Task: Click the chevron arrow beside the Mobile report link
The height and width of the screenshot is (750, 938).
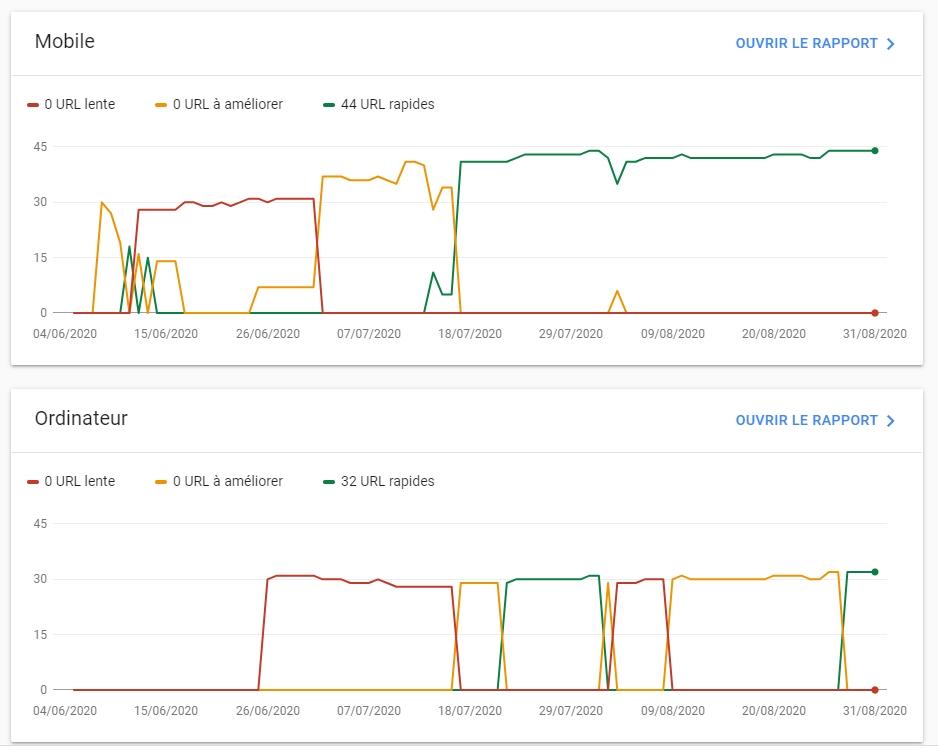Action: [891, 44]
